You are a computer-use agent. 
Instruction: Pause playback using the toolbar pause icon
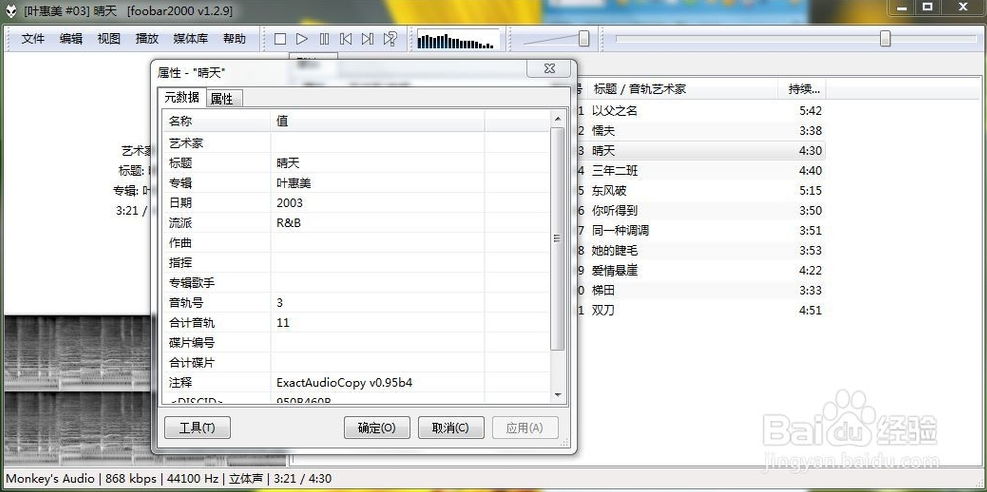[x=324, y=39]
